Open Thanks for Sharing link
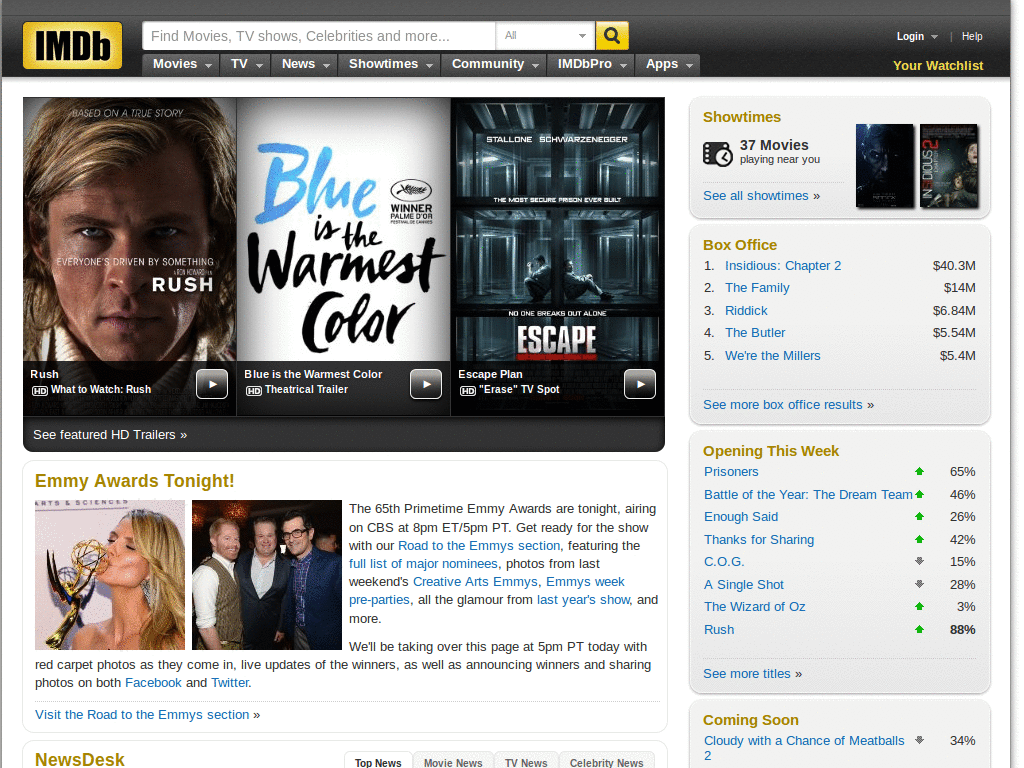Screen dimensions: 1024x768 pyautogui.click(x=759, y=539)
